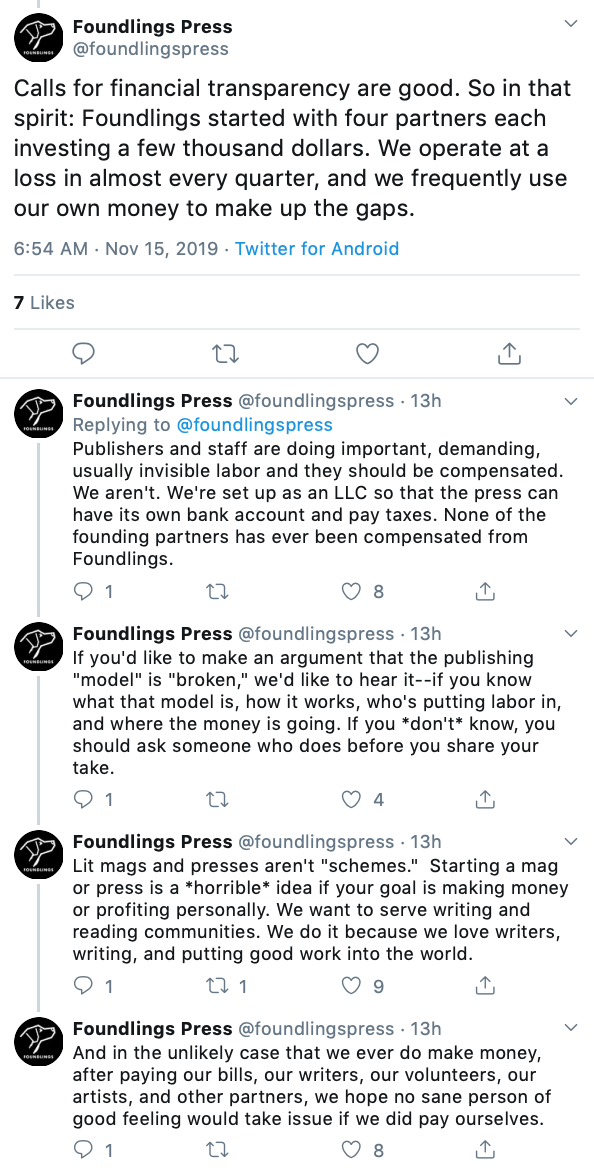Open @foundlingspress link in Replying to
Image resolution: width=594 pixels, height=1170 pixels.
[254, 425]
